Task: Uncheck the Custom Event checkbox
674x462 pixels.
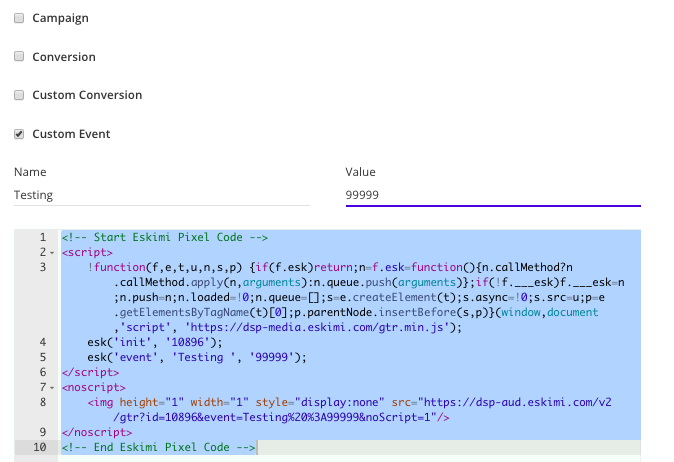Action: pos(19,134)
